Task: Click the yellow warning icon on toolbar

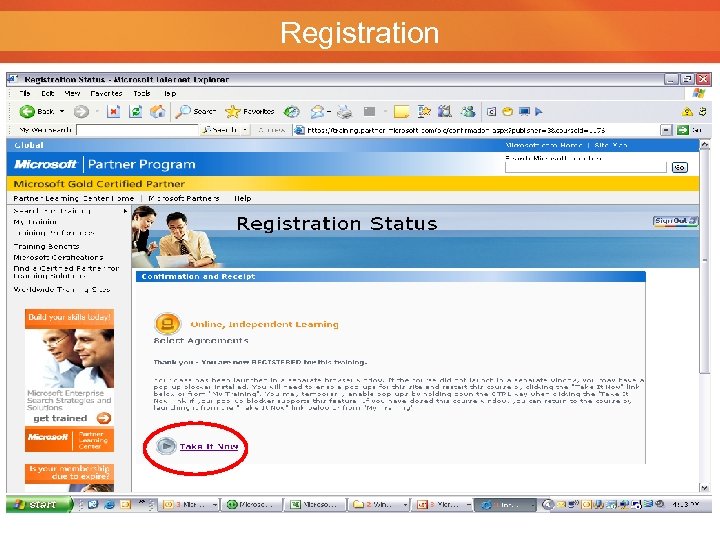Action: 687,111
